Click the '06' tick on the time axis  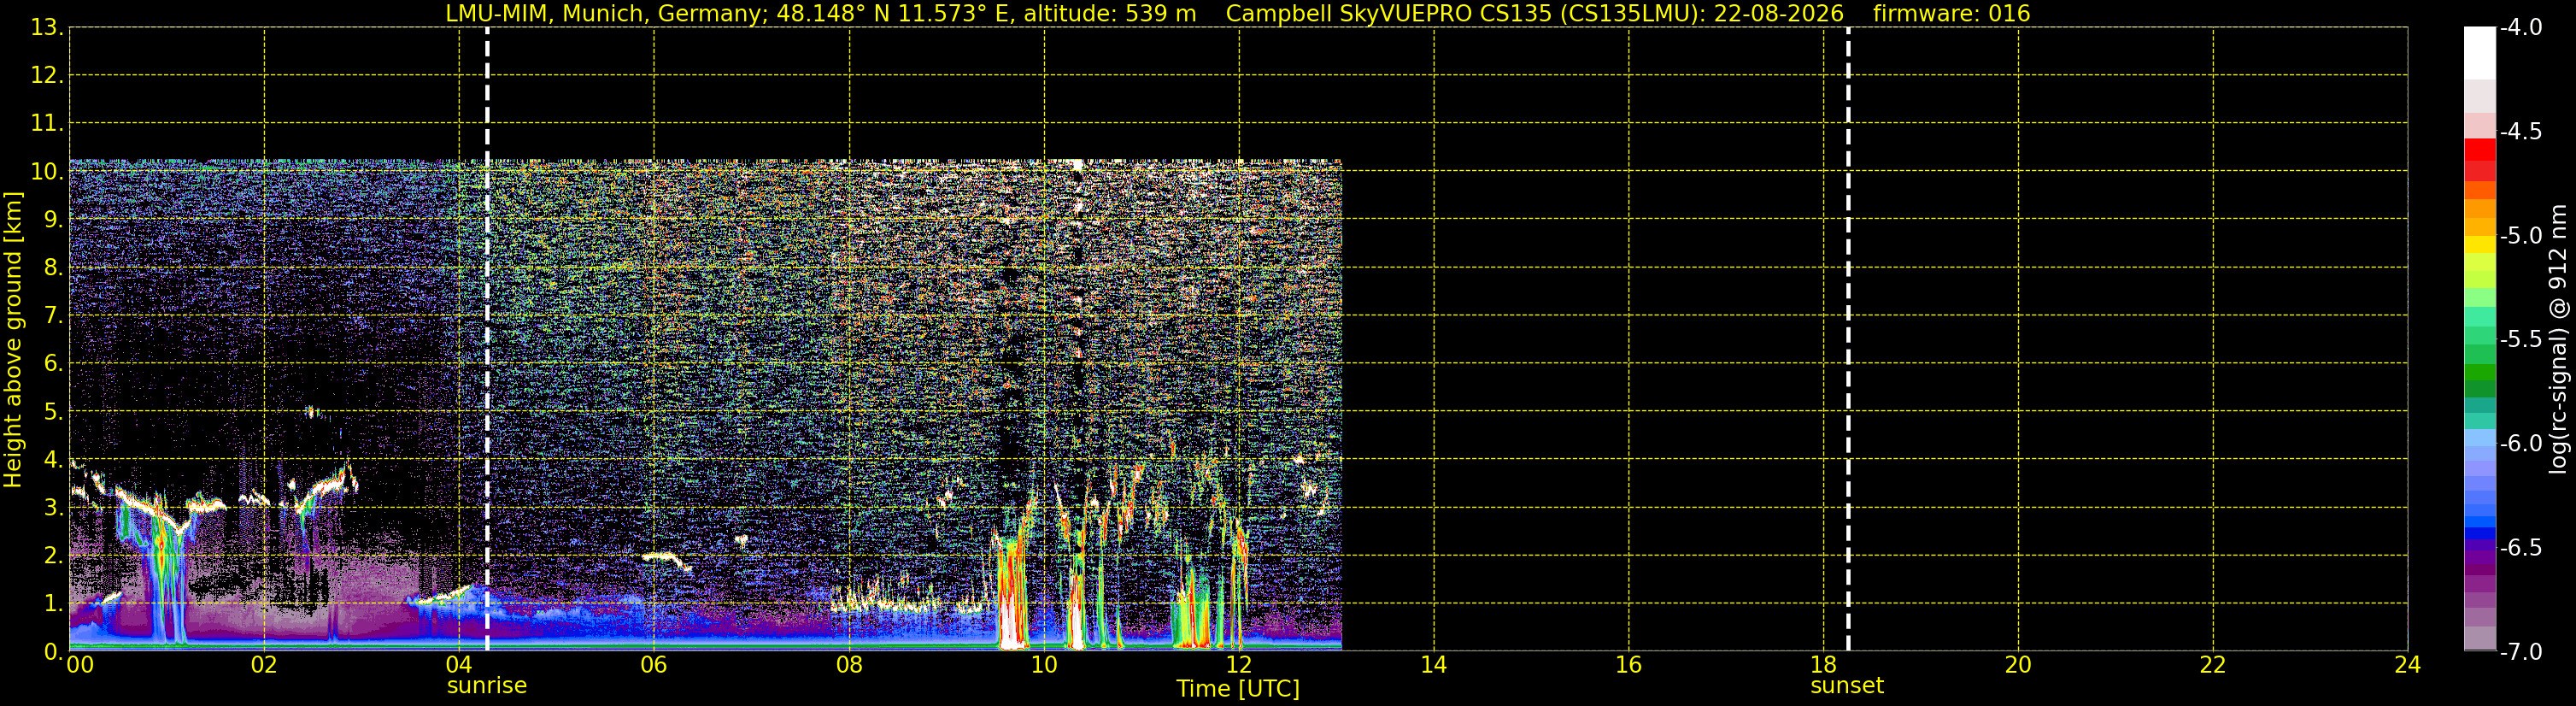(x=654, y=665)
